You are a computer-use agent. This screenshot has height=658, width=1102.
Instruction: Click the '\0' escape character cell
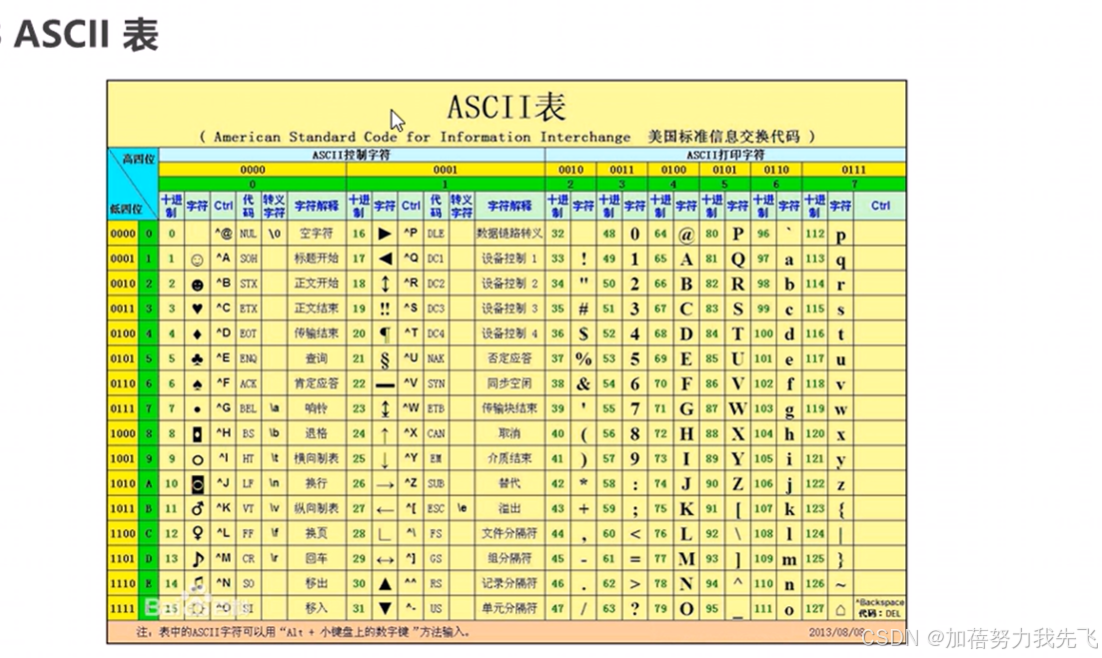[x=274, y=233]
